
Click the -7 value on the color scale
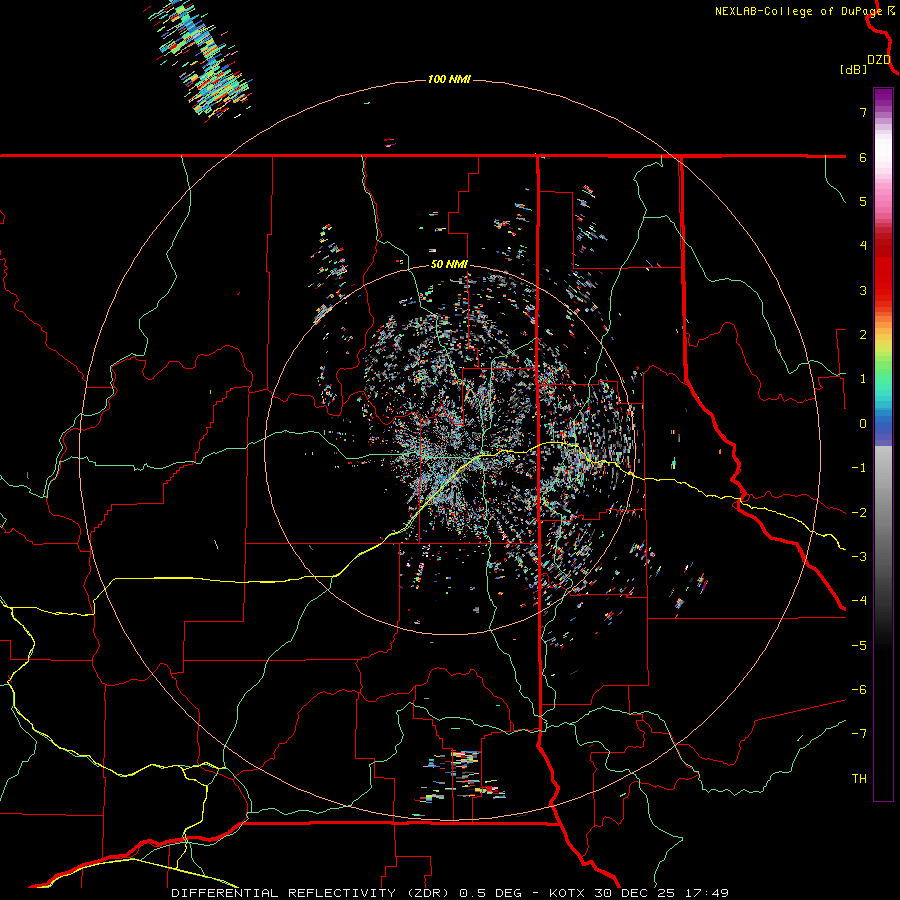(x=859, y=734)
